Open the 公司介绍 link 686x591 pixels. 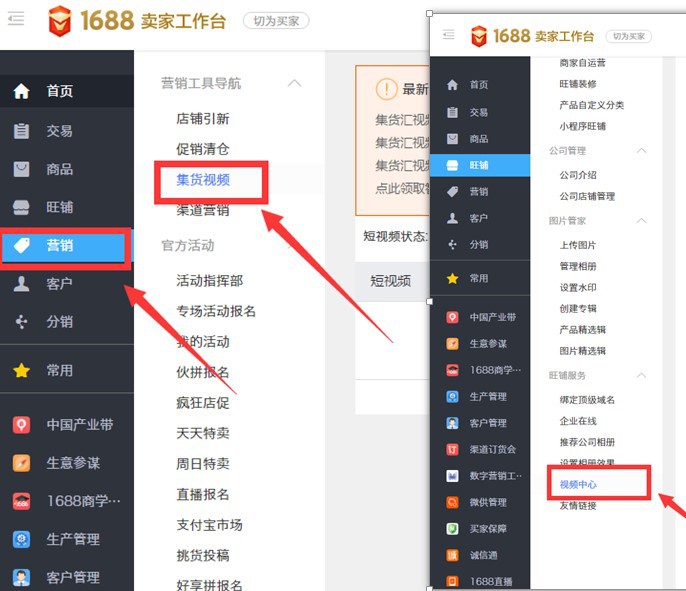click(x=578, y=175)
